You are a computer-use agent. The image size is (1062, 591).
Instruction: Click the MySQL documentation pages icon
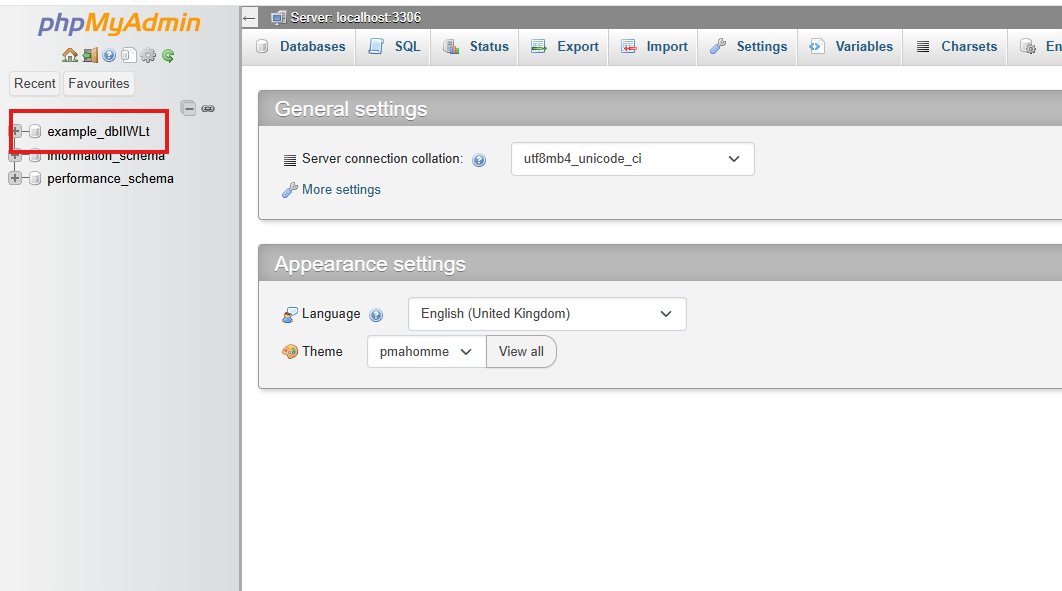tap(129, 56)
